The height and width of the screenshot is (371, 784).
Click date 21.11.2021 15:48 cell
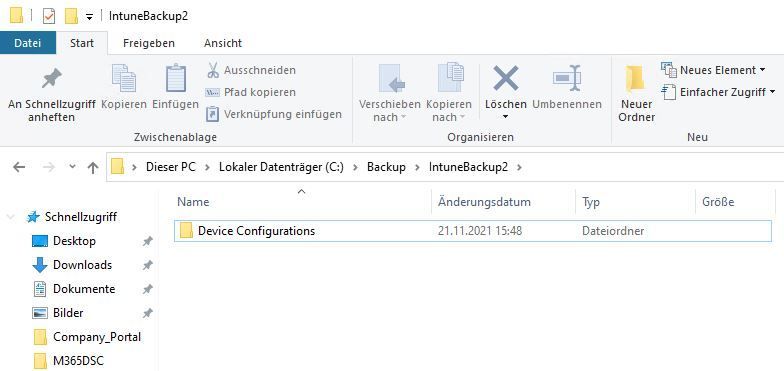(x=480, y=231)
